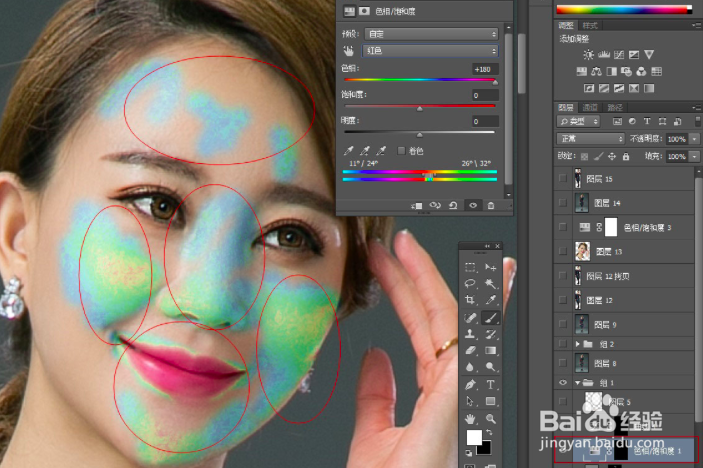Open the 填充 fill slider arrow
703x468 pixels.
(x=694, y=156)
